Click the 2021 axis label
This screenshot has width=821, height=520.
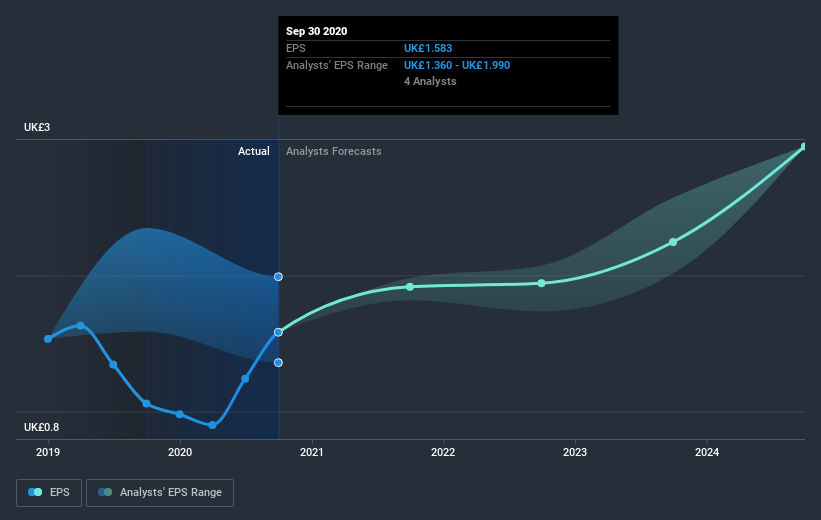(312, 452)
